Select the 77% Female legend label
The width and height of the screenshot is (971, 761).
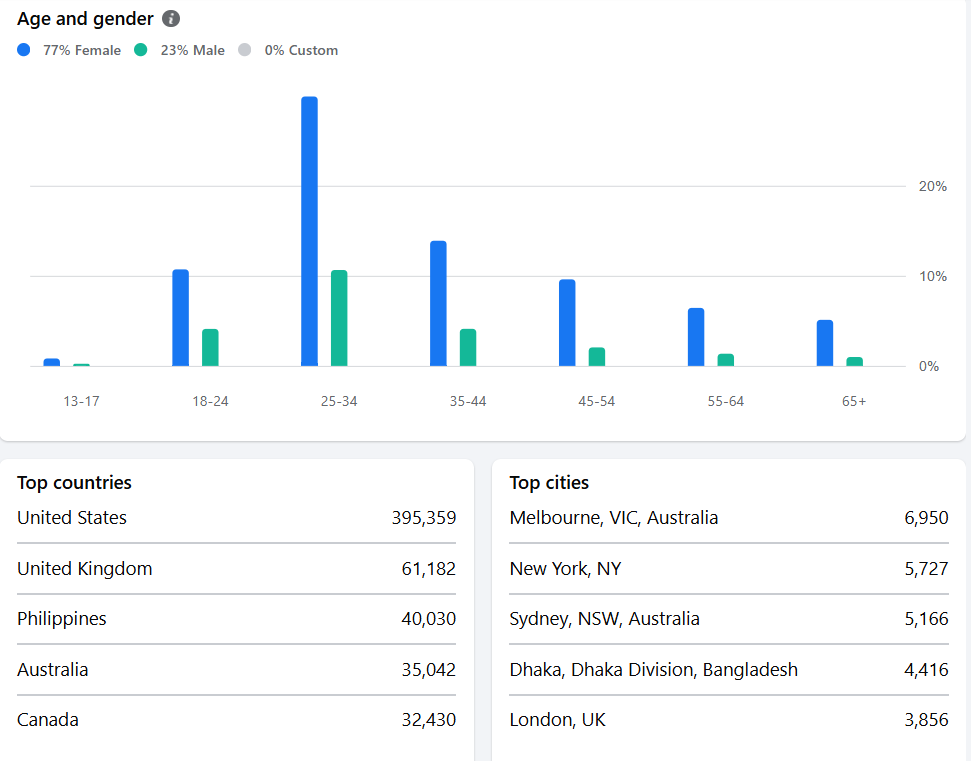point(82,50)
